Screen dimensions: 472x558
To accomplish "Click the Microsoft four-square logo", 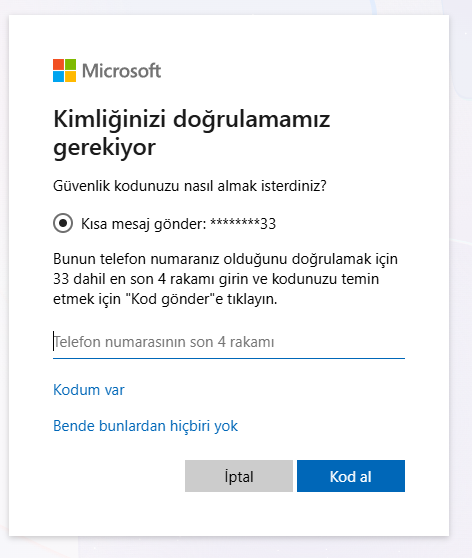I will [x=64, y=70].
